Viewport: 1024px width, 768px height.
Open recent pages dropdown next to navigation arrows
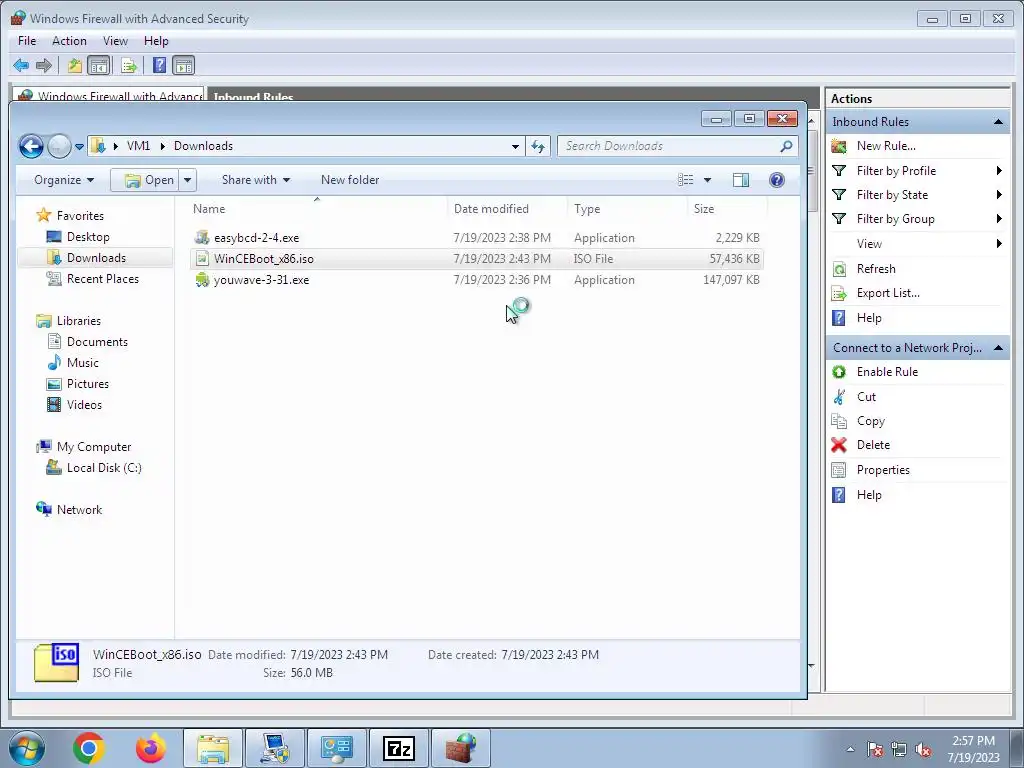[x=79, y=147]
